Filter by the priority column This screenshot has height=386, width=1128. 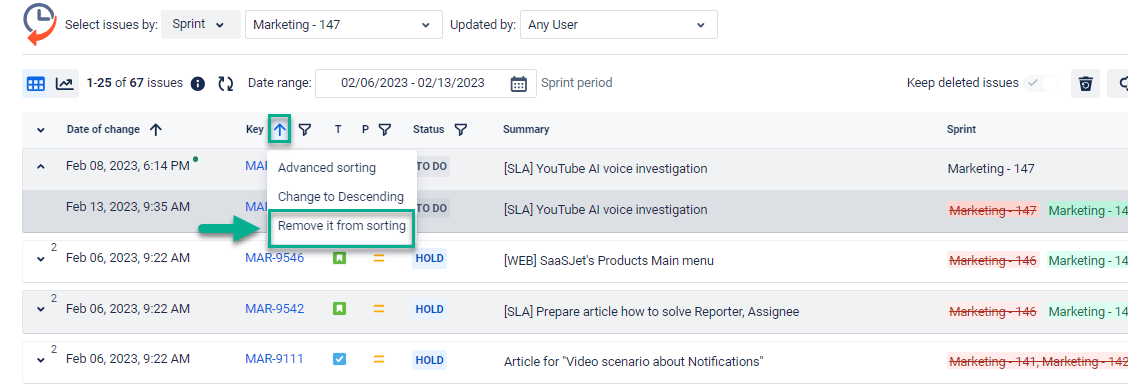point(385,129)
